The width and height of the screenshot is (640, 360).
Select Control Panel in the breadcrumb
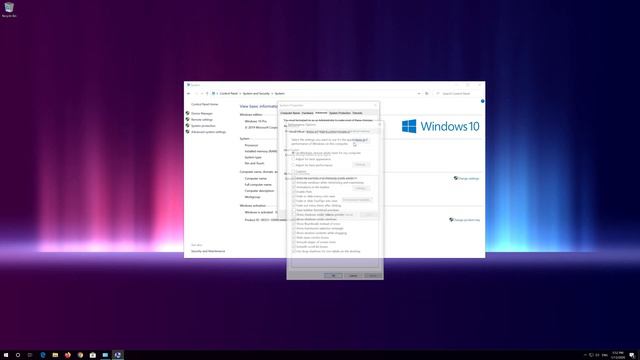tap(229, 93)
